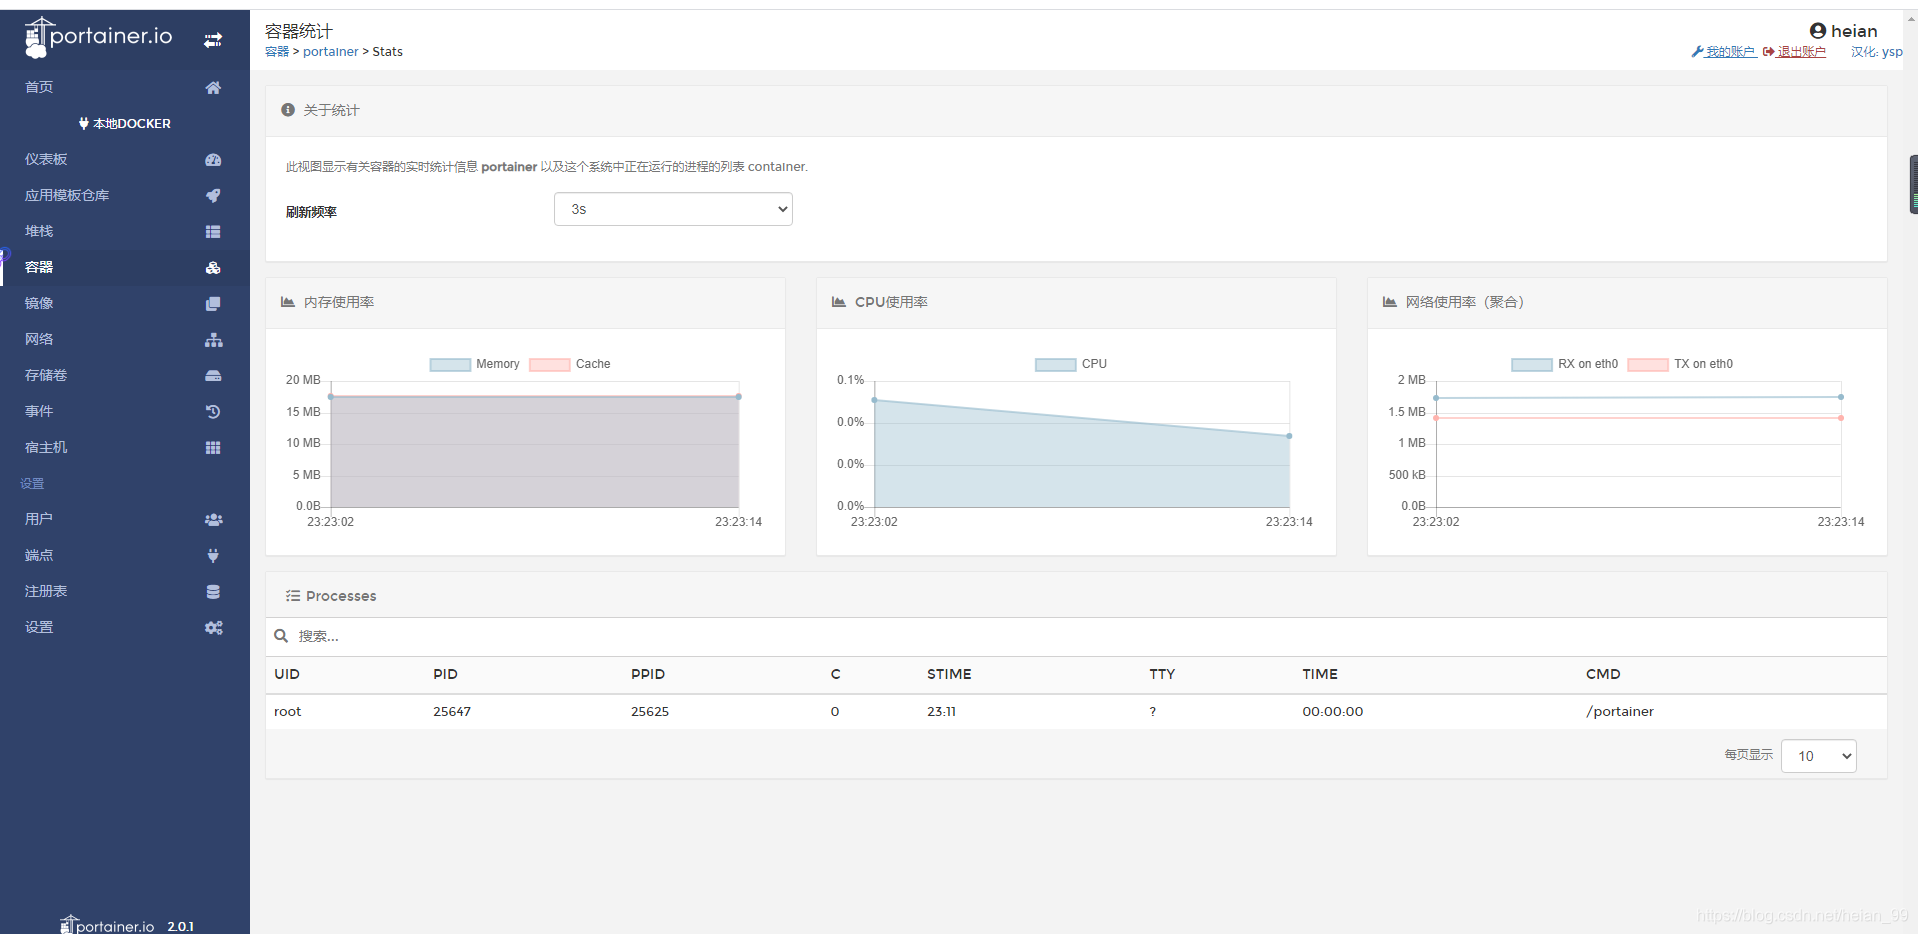This screenshot has width=1918, height=934.
Task: Click the plug icon next to 端点
Action: (x=213, y=556)
